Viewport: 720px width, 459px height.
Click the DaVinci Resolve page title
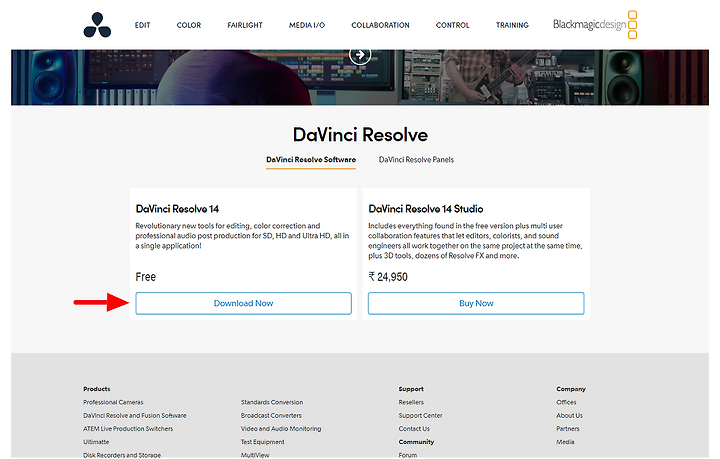point(360,135)
